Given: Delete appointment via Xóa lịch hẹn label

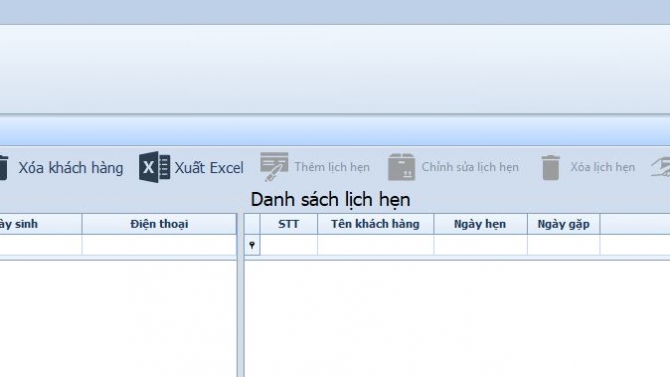Looking at the screenshot, I should (602, 167).
